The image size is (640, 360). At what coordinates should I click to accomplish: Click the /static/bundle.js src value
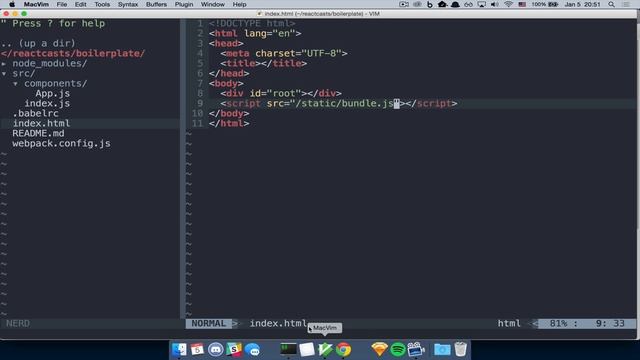(344, 104)
